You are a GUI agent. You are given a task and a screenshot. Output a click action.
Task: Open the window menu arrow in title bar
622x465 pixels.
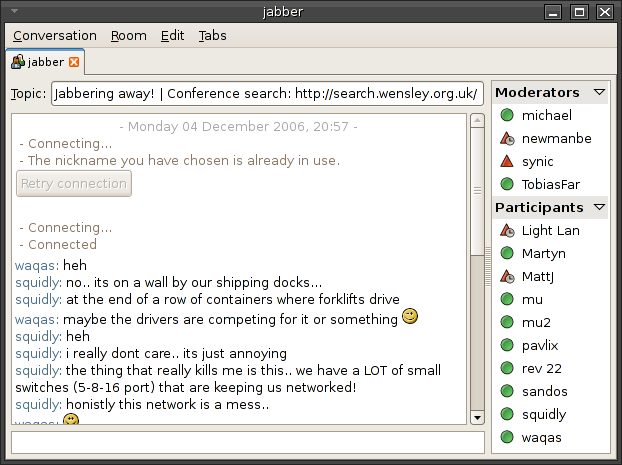click(x=15, y=11)
